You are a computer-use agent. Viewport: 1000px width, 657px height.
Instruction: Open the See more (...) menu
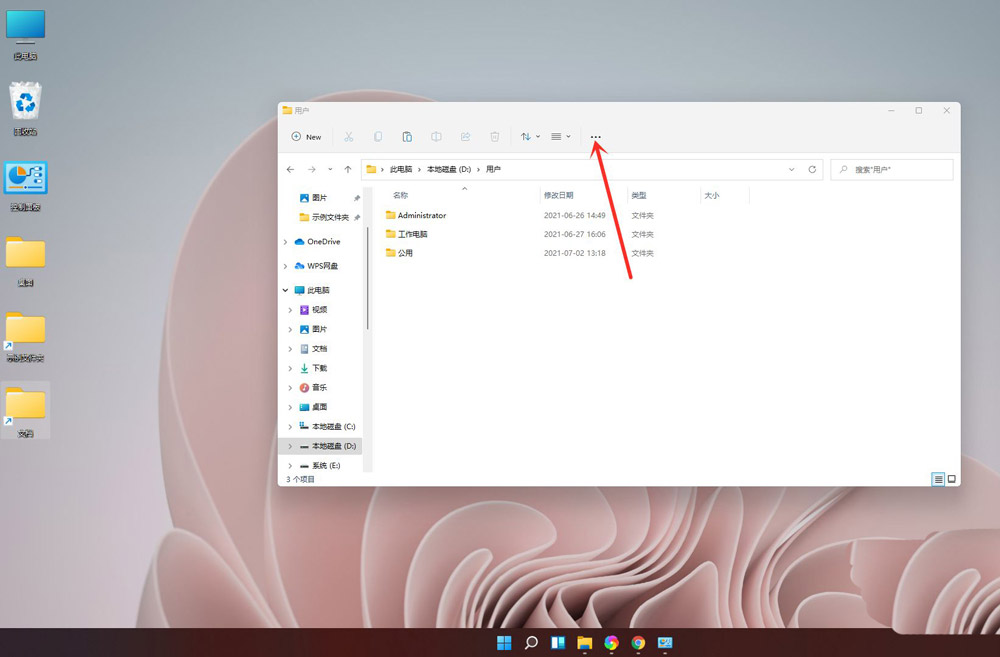click(596, 136)
